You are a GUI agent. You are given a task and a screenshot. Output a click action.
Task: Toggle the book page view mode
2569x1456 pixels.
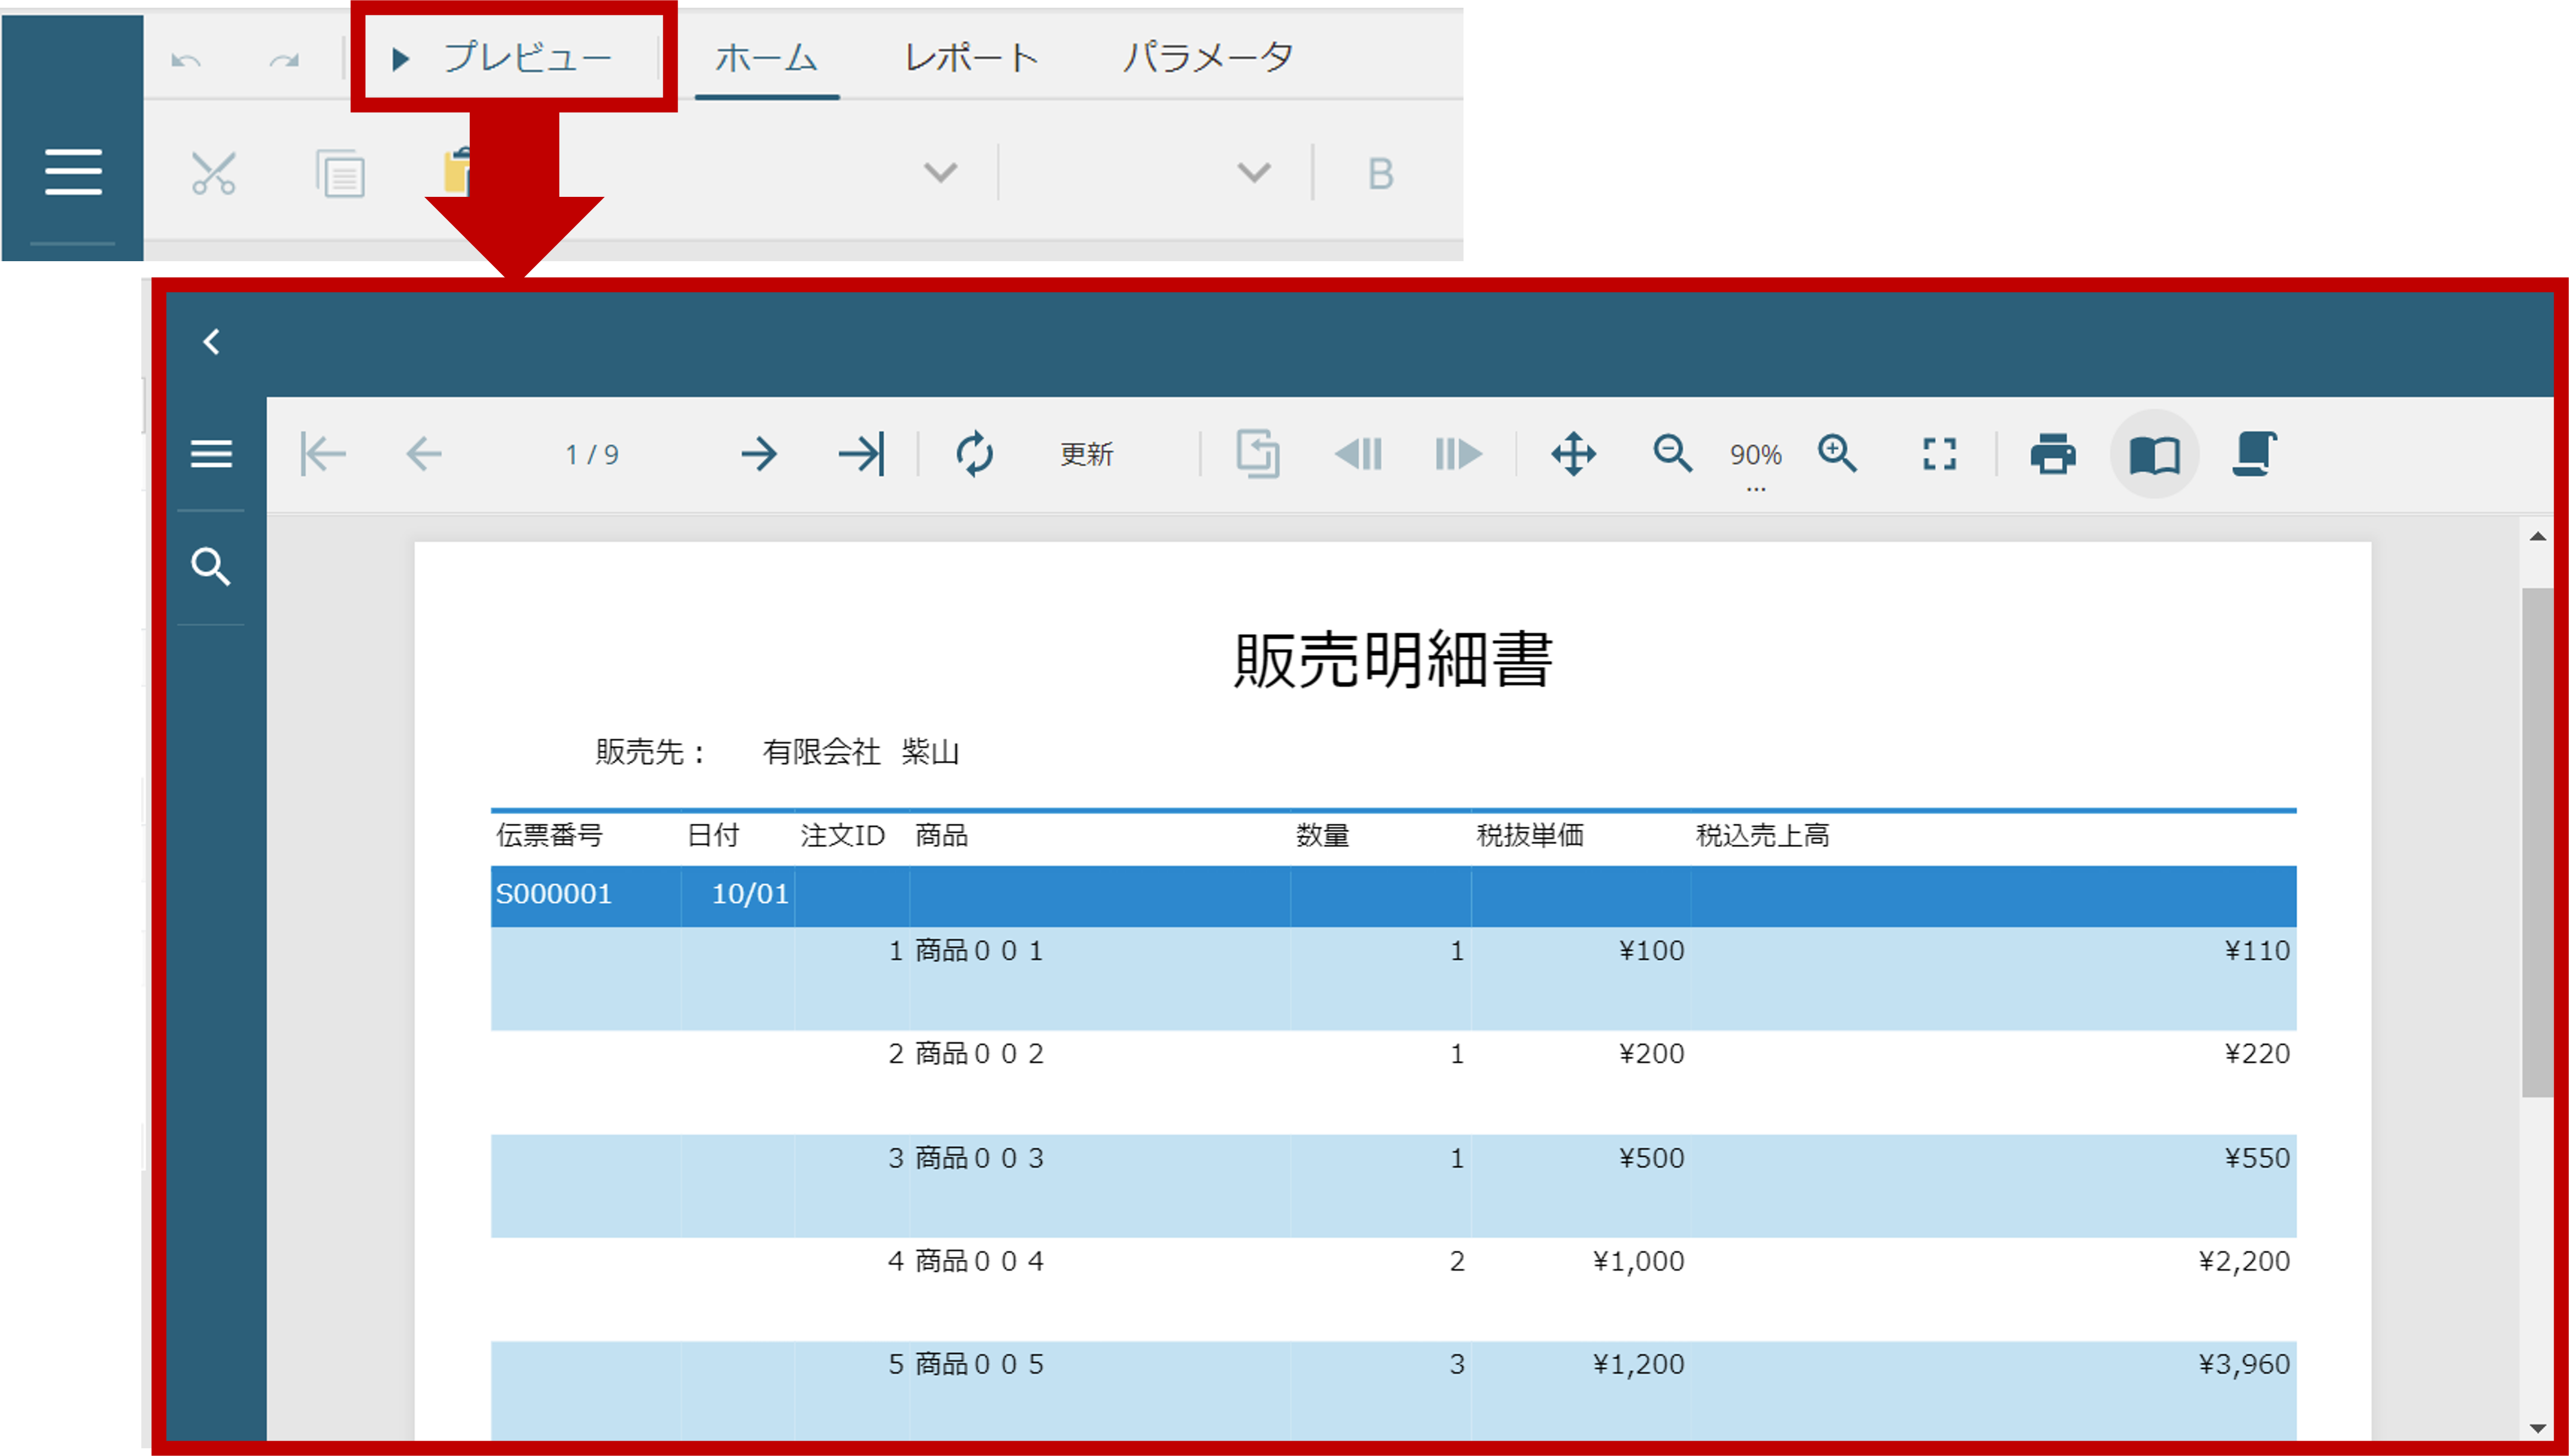click(2155, 454)
